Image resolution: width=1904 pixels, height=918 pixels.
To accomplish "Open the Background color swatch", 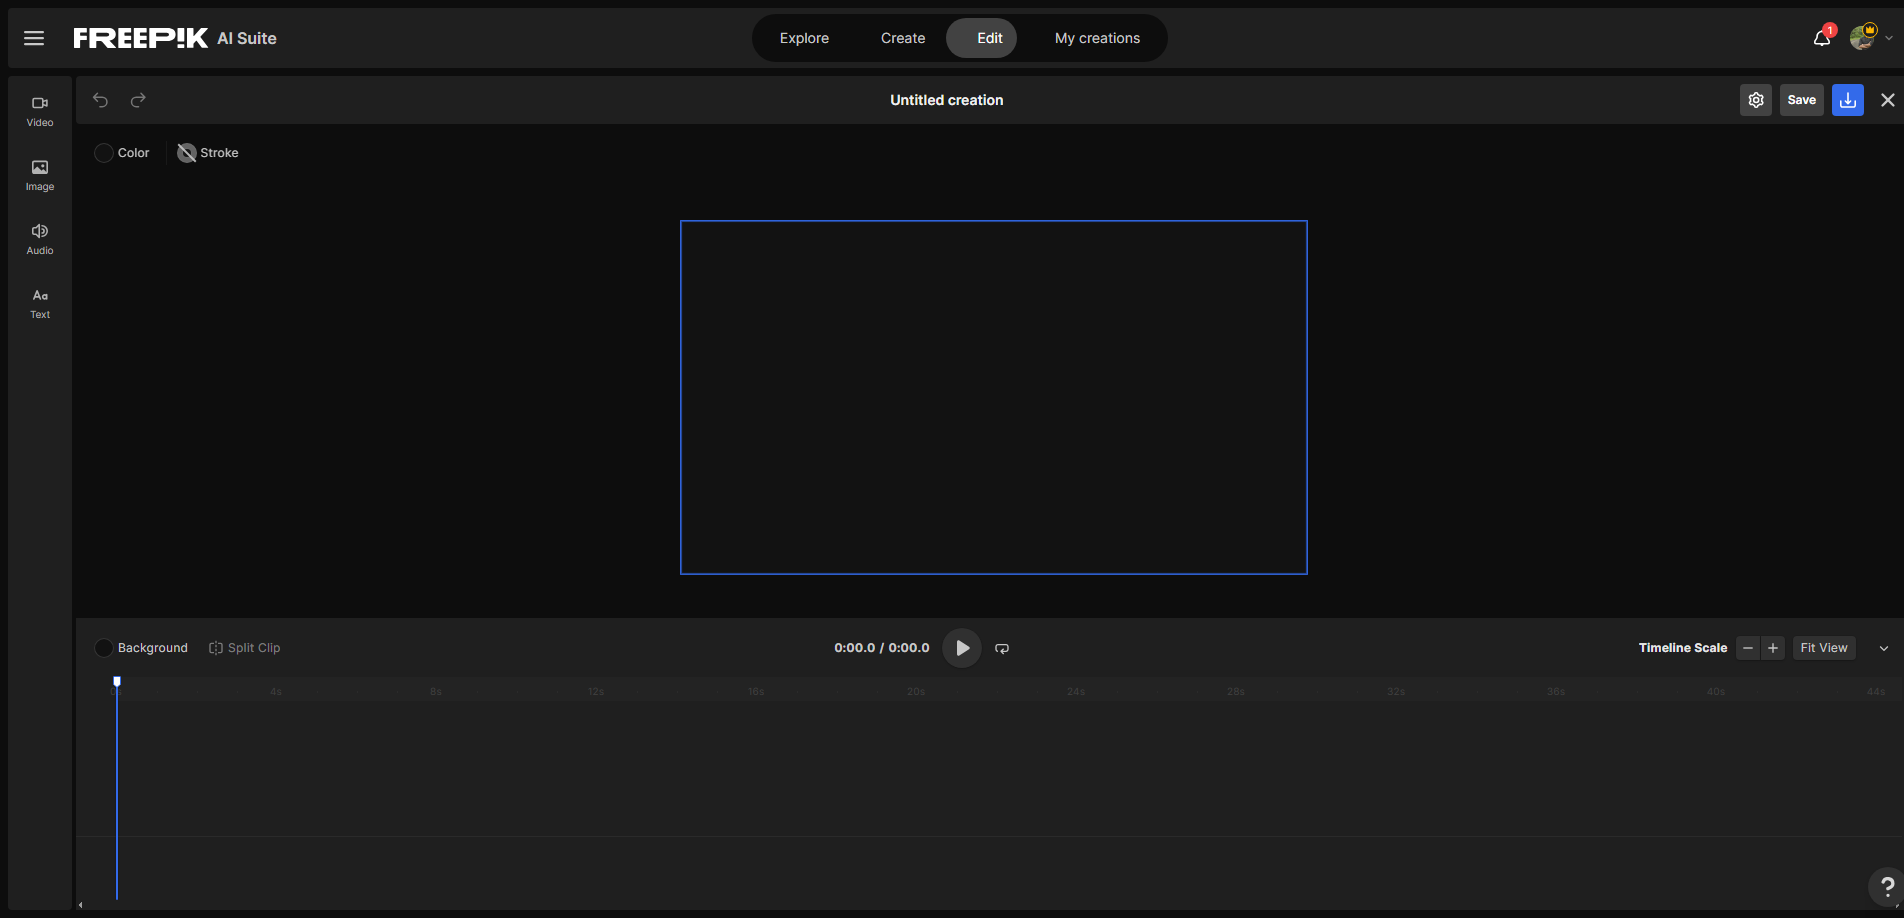I will coord(103,647).
